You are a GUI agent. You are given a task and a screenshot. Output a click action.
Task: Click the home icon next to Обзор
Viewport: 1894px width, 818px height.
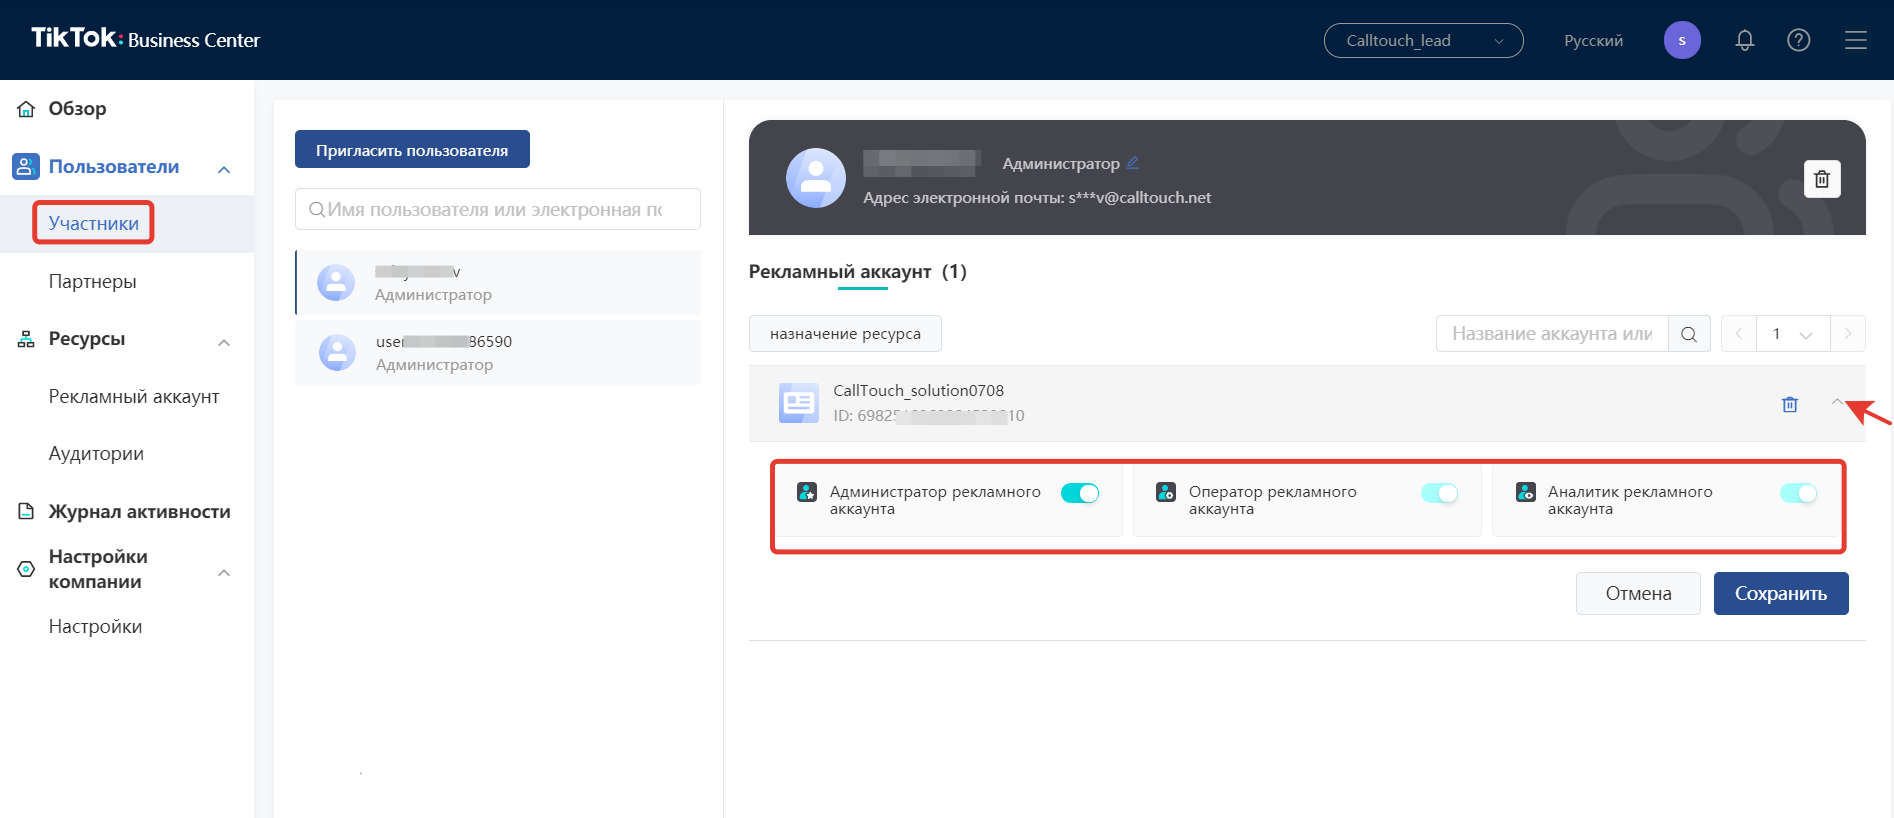click(26, 109)
